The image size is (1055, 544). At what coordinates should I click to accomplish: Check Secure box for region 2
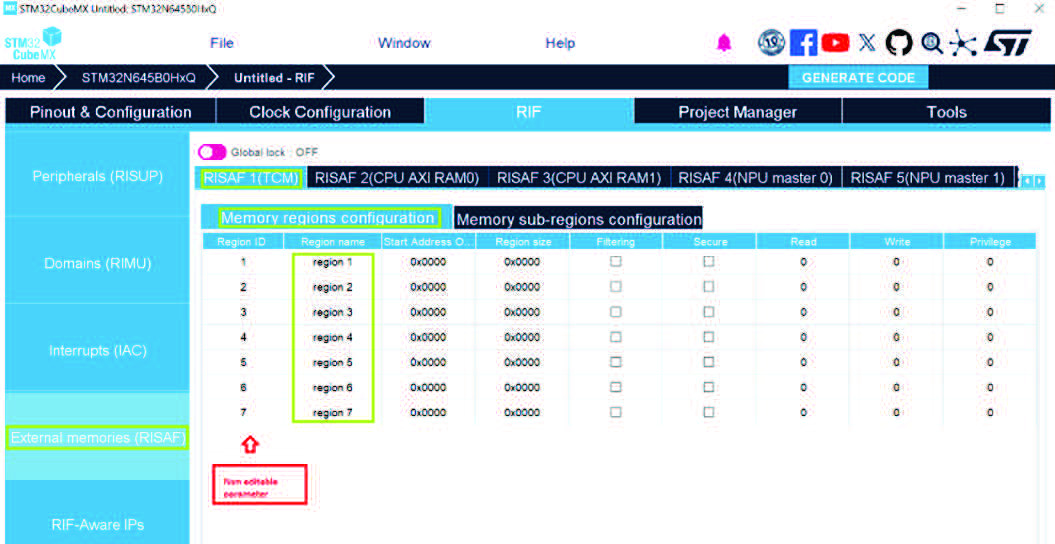(709, 286)
